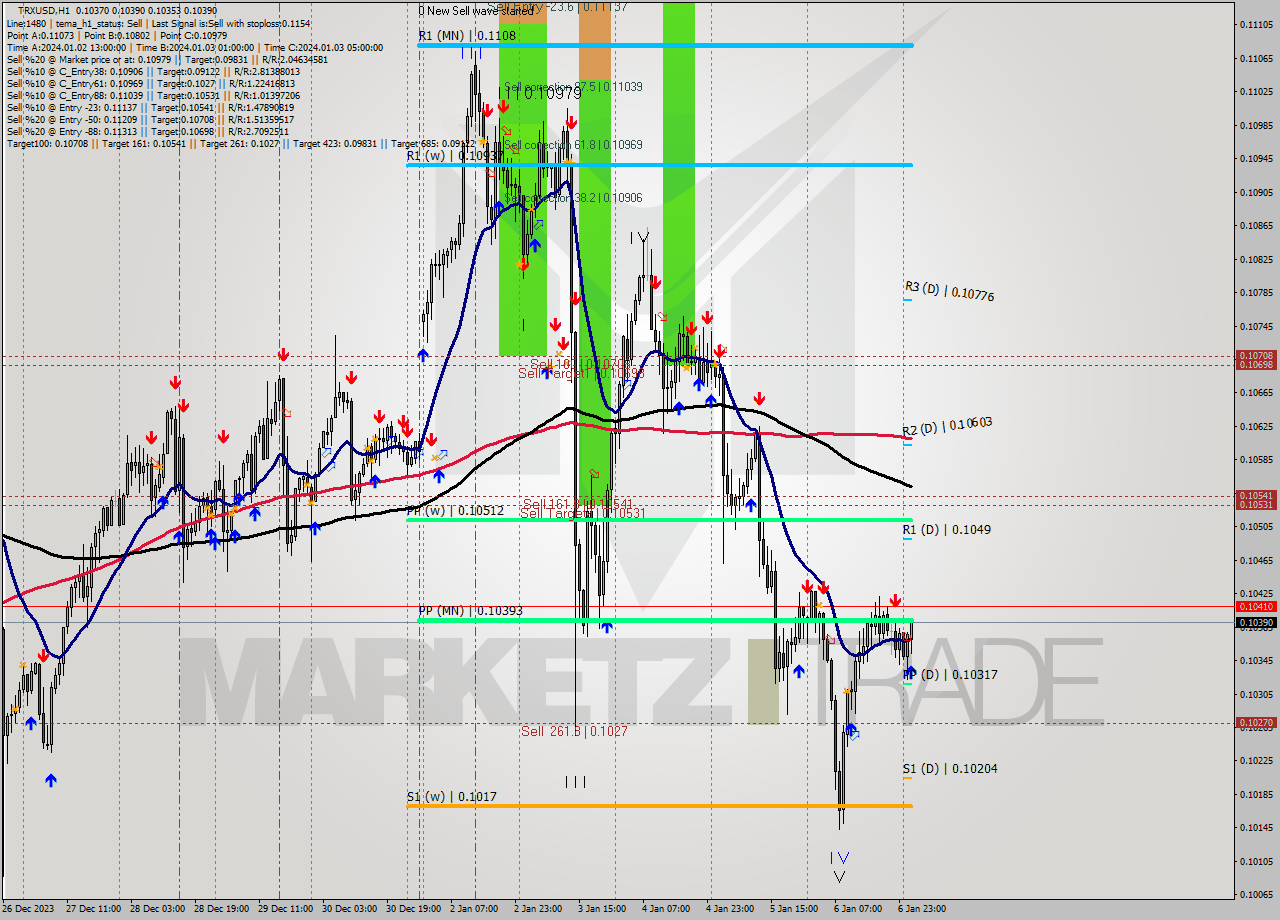Image resolution: width=1280 pixels, height=920 pixels.
Task: Click the 'R3 (D) | 0.10776' pivot label
Action: pyautogui.click(x=949, y=290)
